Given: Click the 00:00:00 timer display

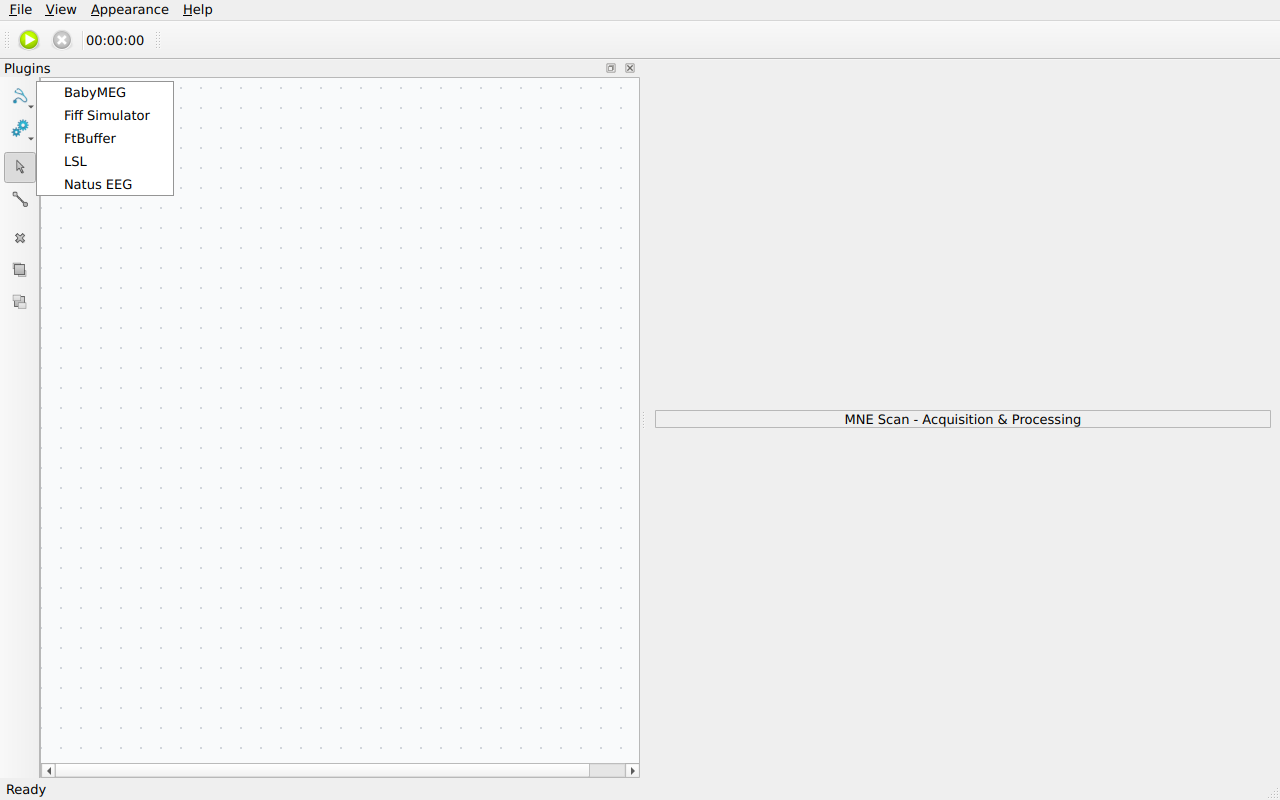Looking at the screenshot, I should pyautogui.click(x=115, y=40).
